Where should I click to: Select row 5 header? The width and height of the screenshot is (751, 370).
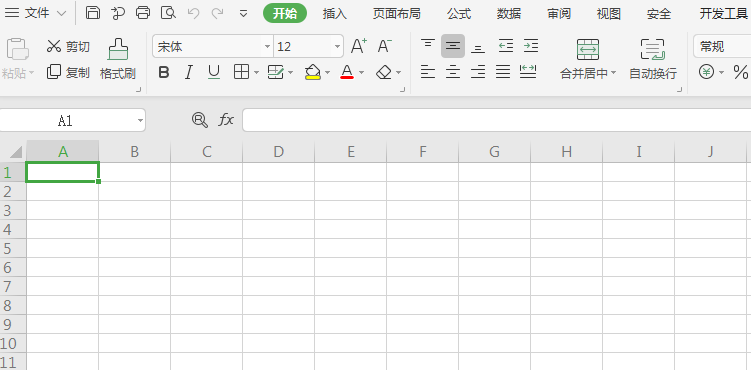point(13,248)
